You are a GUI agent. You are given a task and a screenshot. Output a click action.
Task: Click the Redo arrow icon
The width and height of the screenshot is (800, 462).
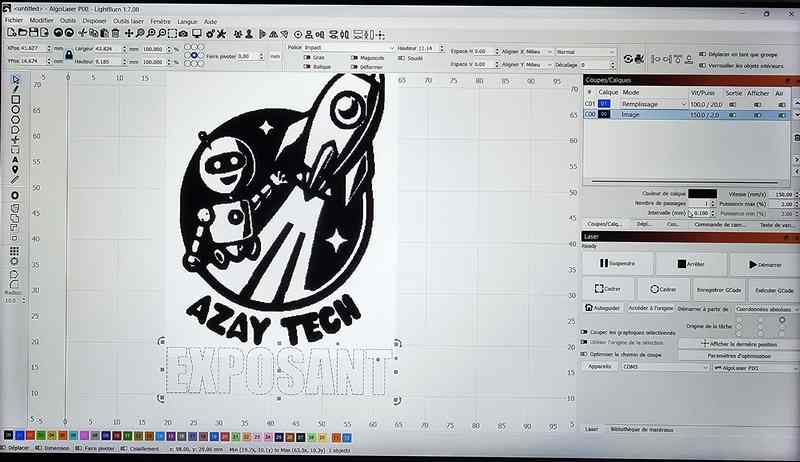(x=69, y=33)
